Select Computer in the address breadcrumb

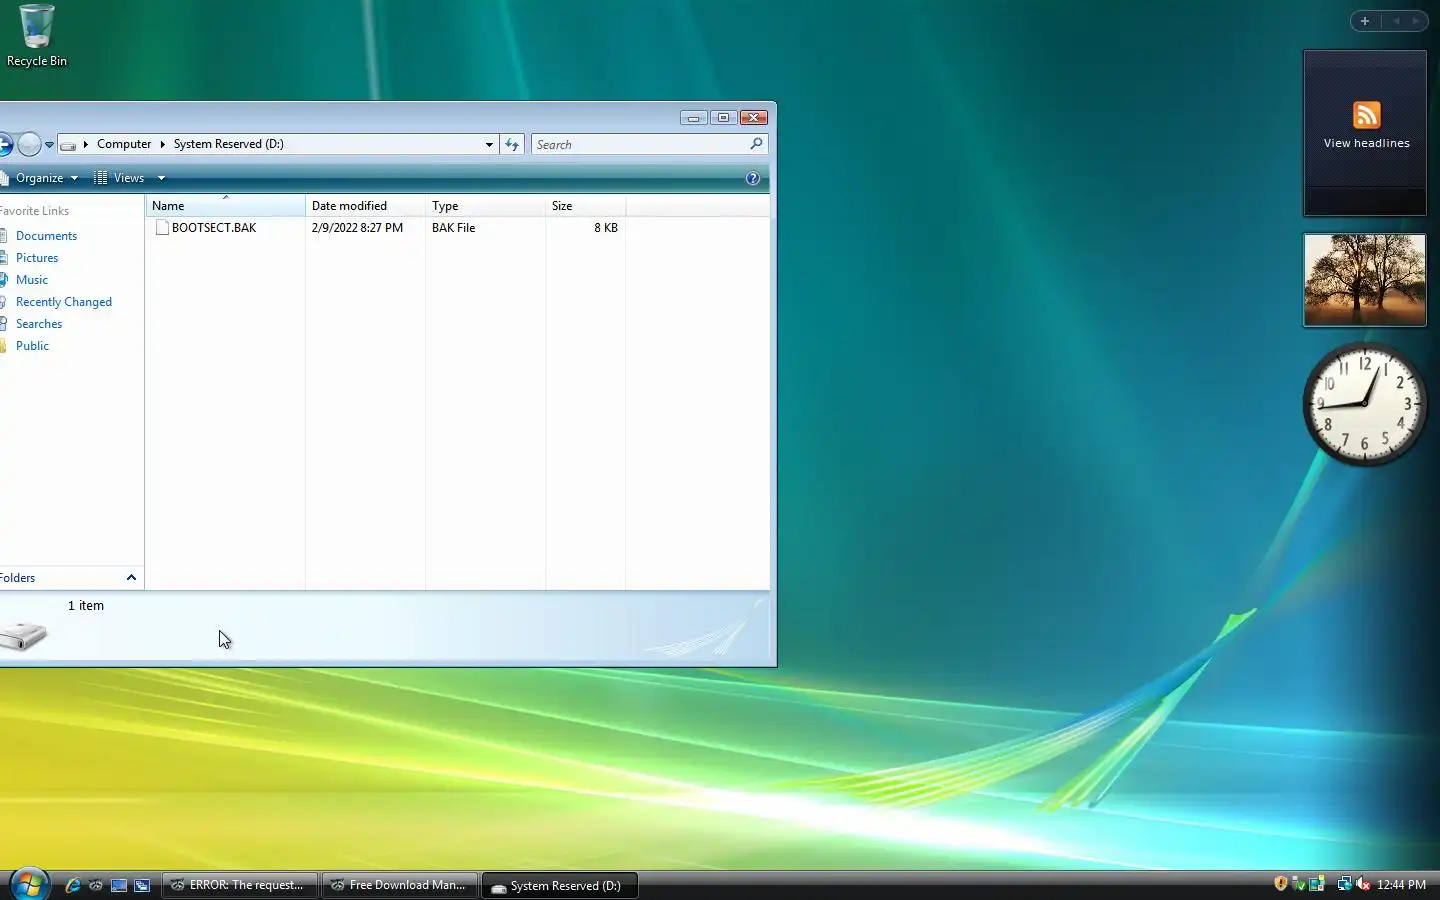coord(124,144)
